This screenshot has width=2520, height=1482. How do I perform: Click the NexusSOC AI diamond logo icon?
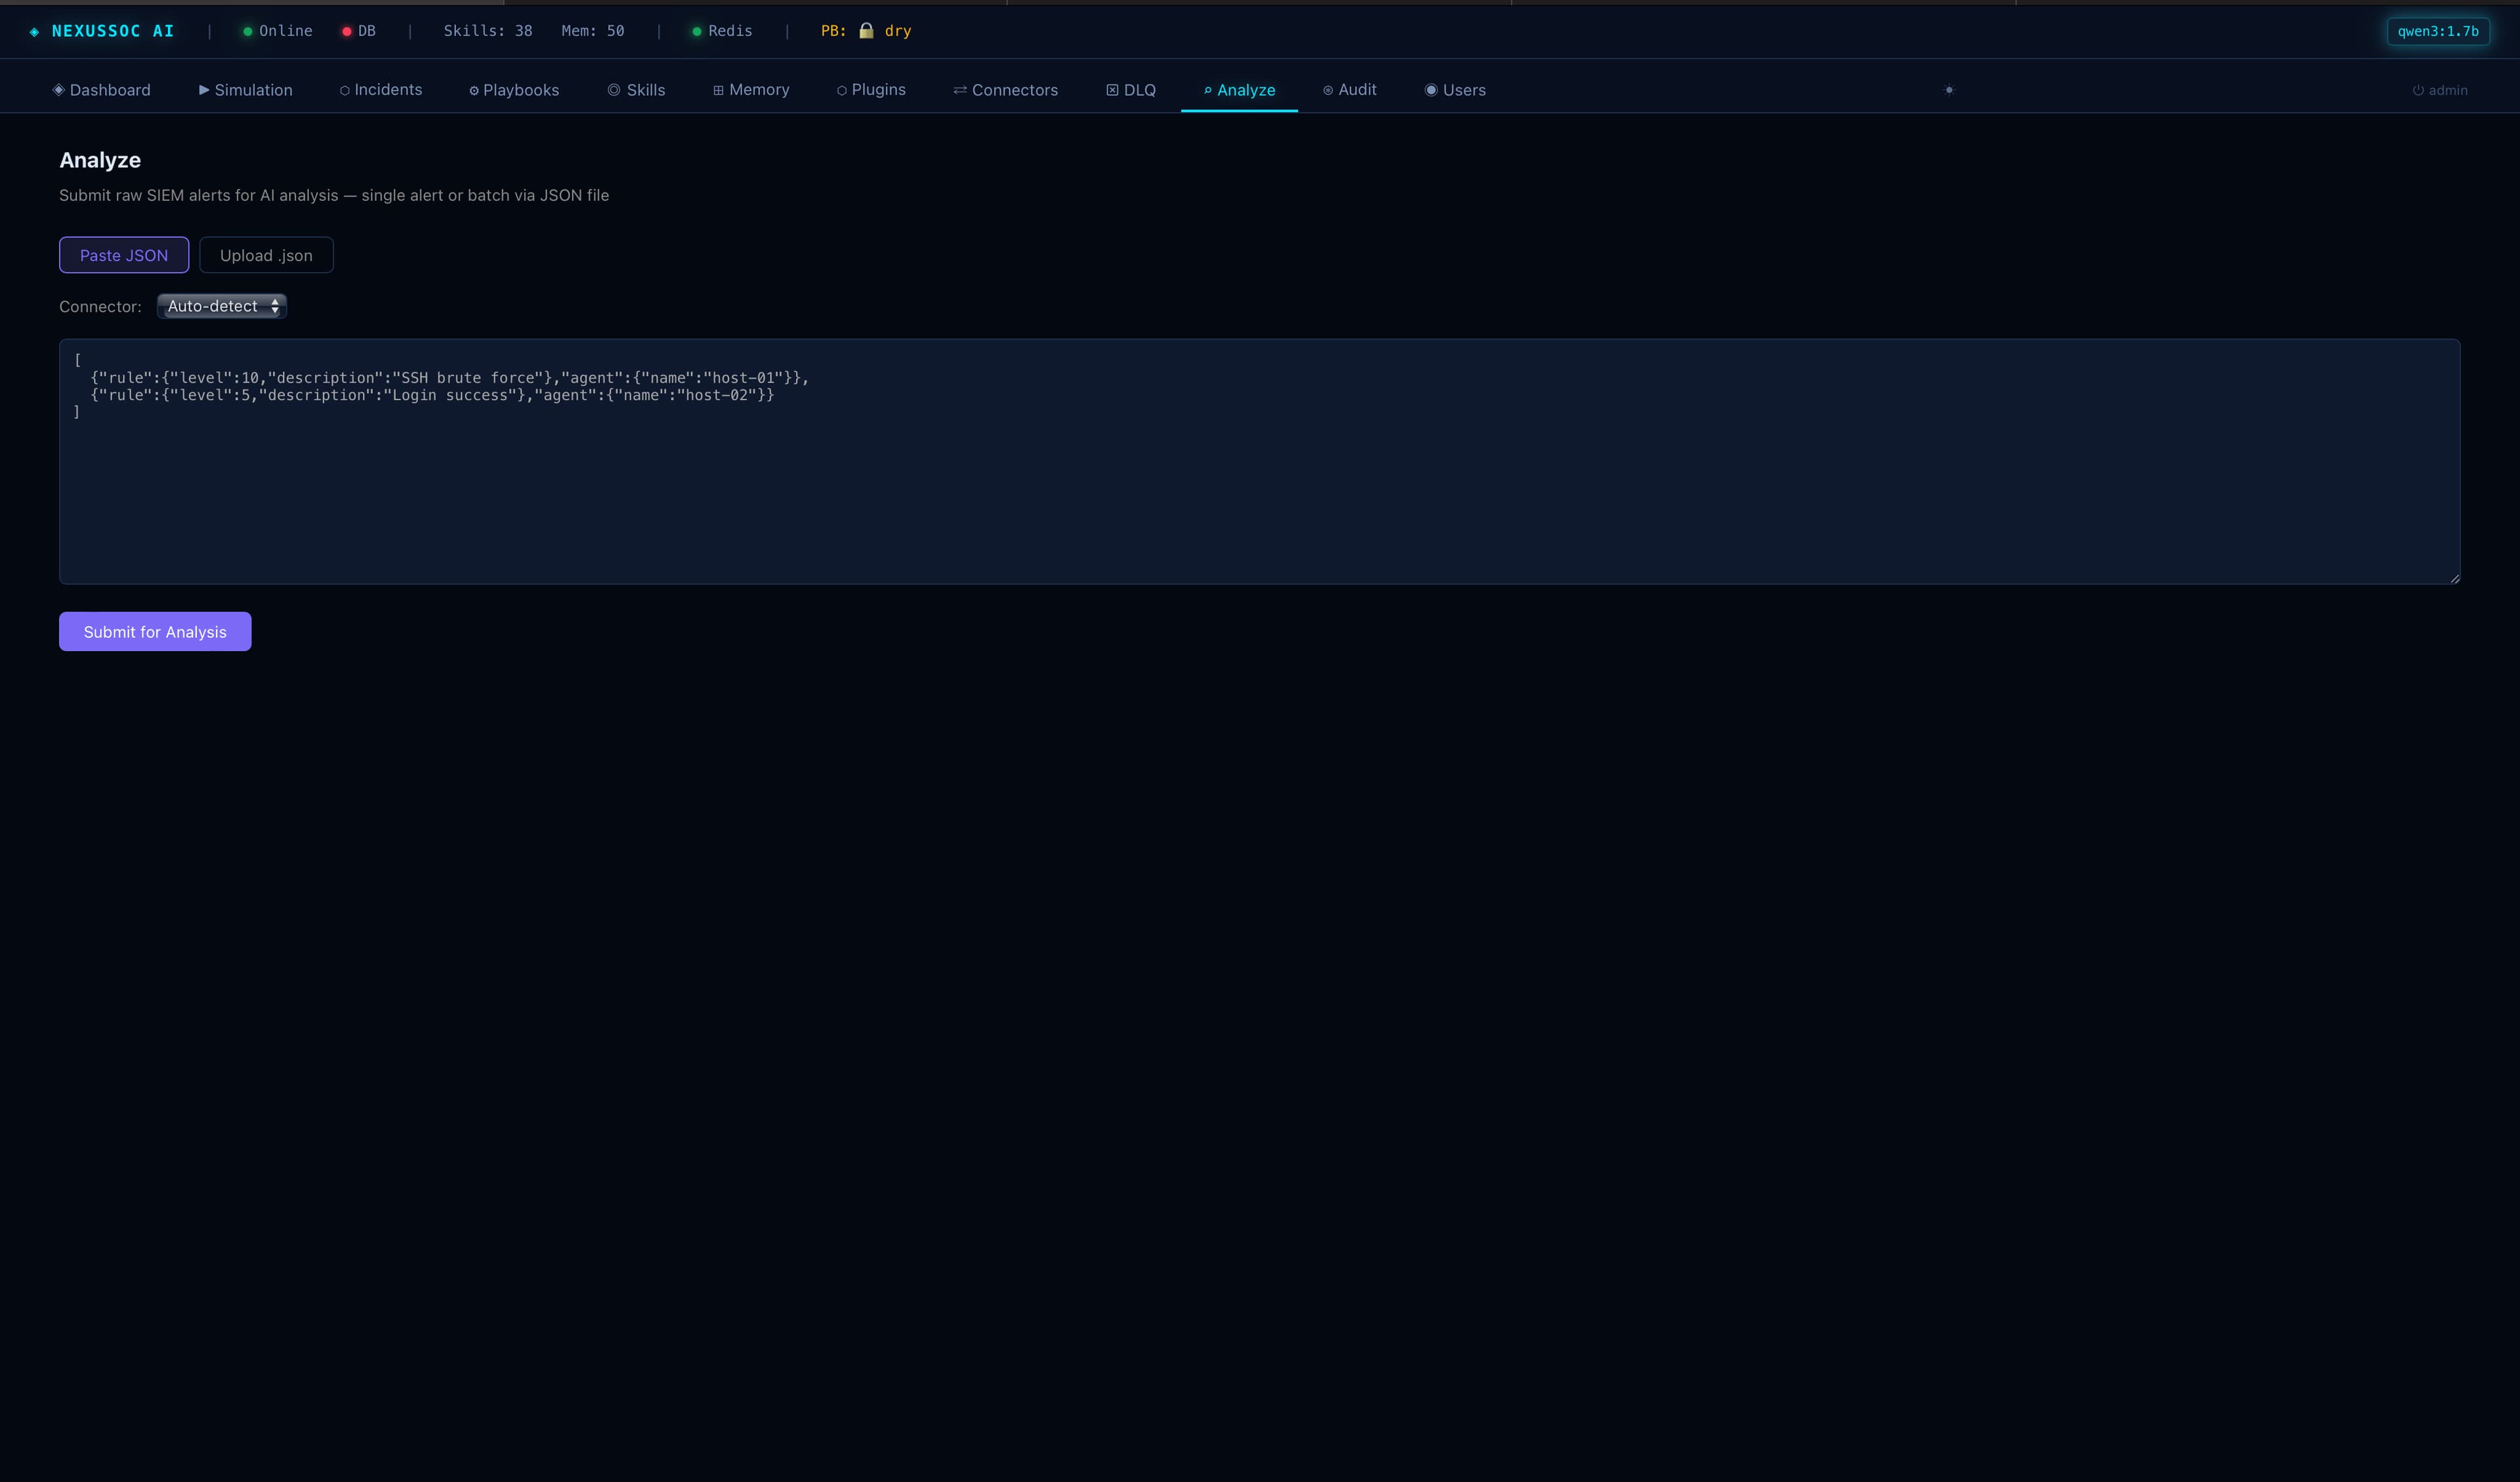click(35, 32)
